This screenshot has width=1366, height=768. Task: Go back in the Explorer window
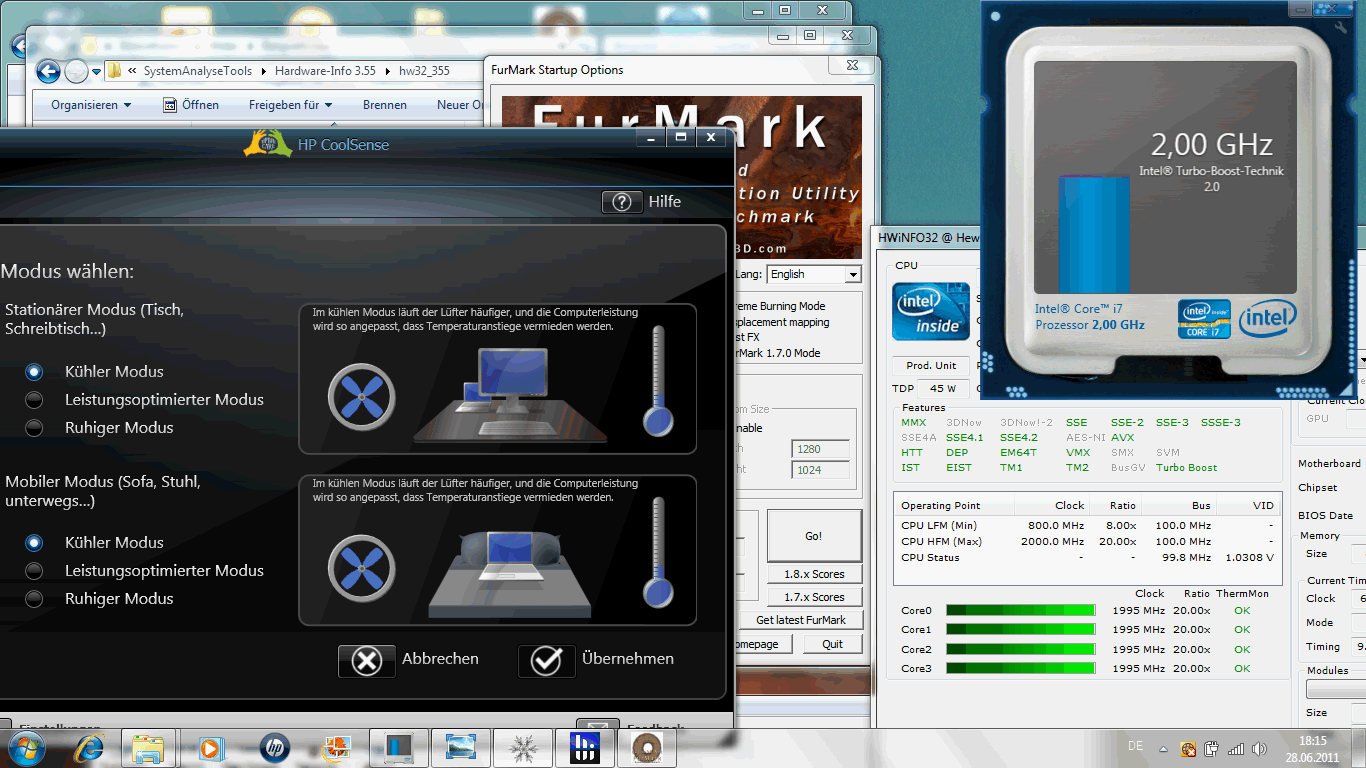click(47, 71)
